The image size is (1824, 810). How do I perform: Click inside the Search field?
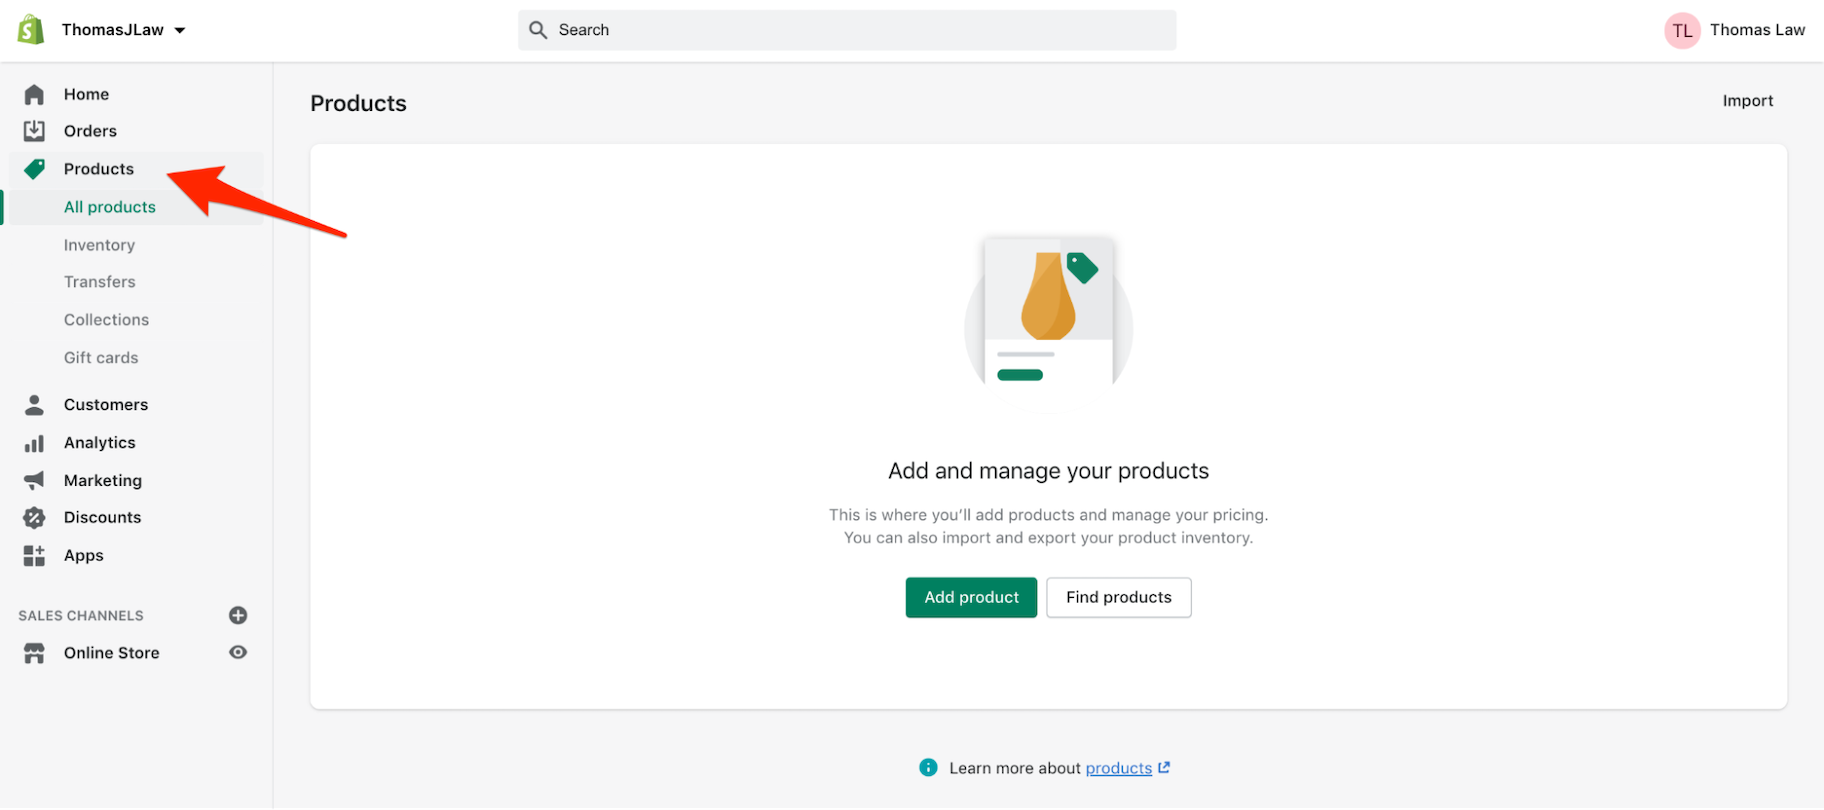846,29
